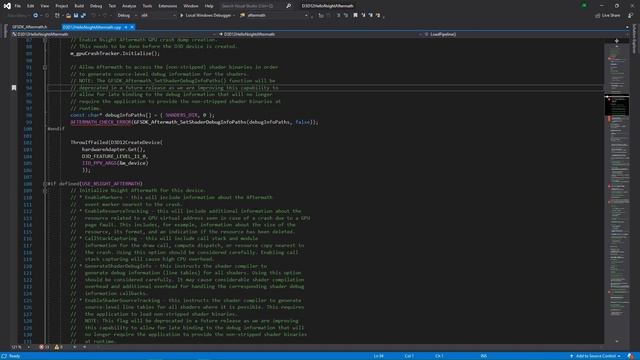This screenshot has width=640, height=360.
Task: Click the minimap scrollbar viewport thumb
Action: [617, 105]
